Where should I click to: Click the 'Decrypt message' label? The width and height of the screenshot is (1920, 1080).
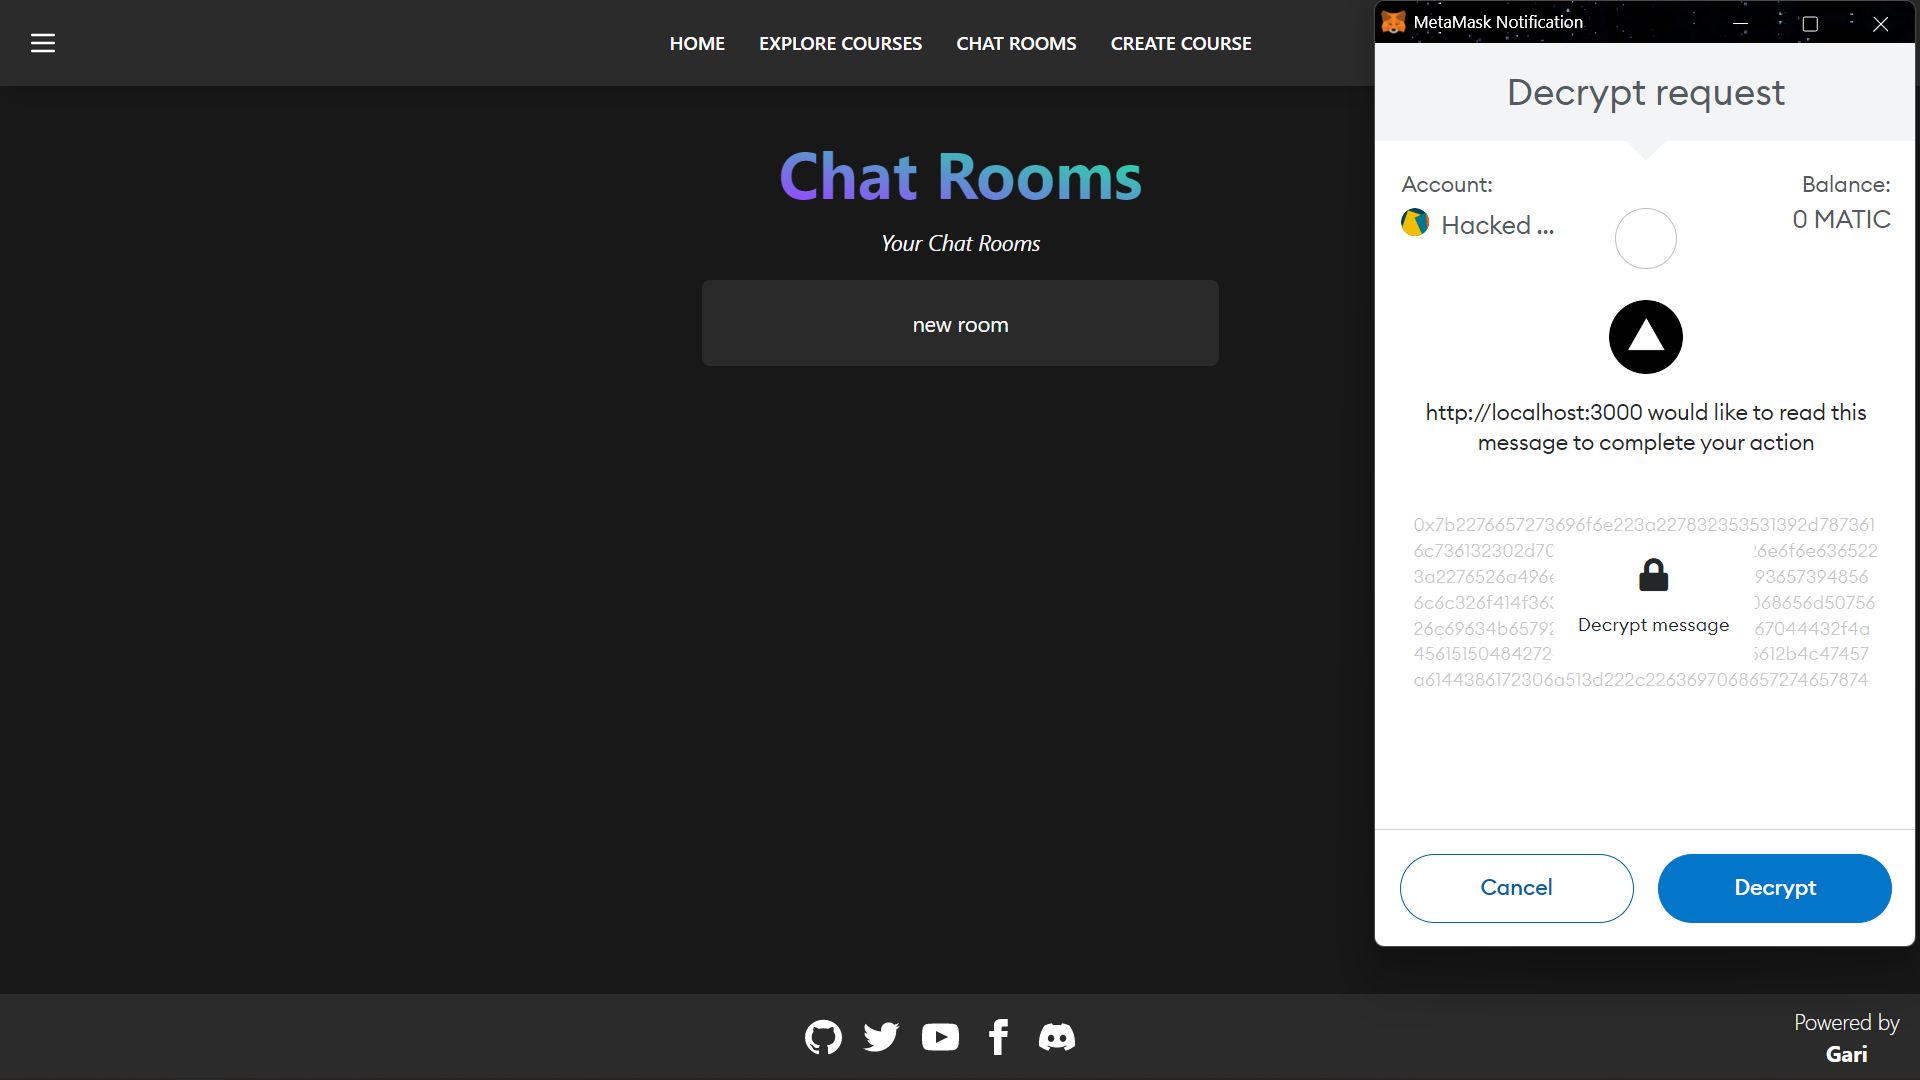click(1653, 625)
